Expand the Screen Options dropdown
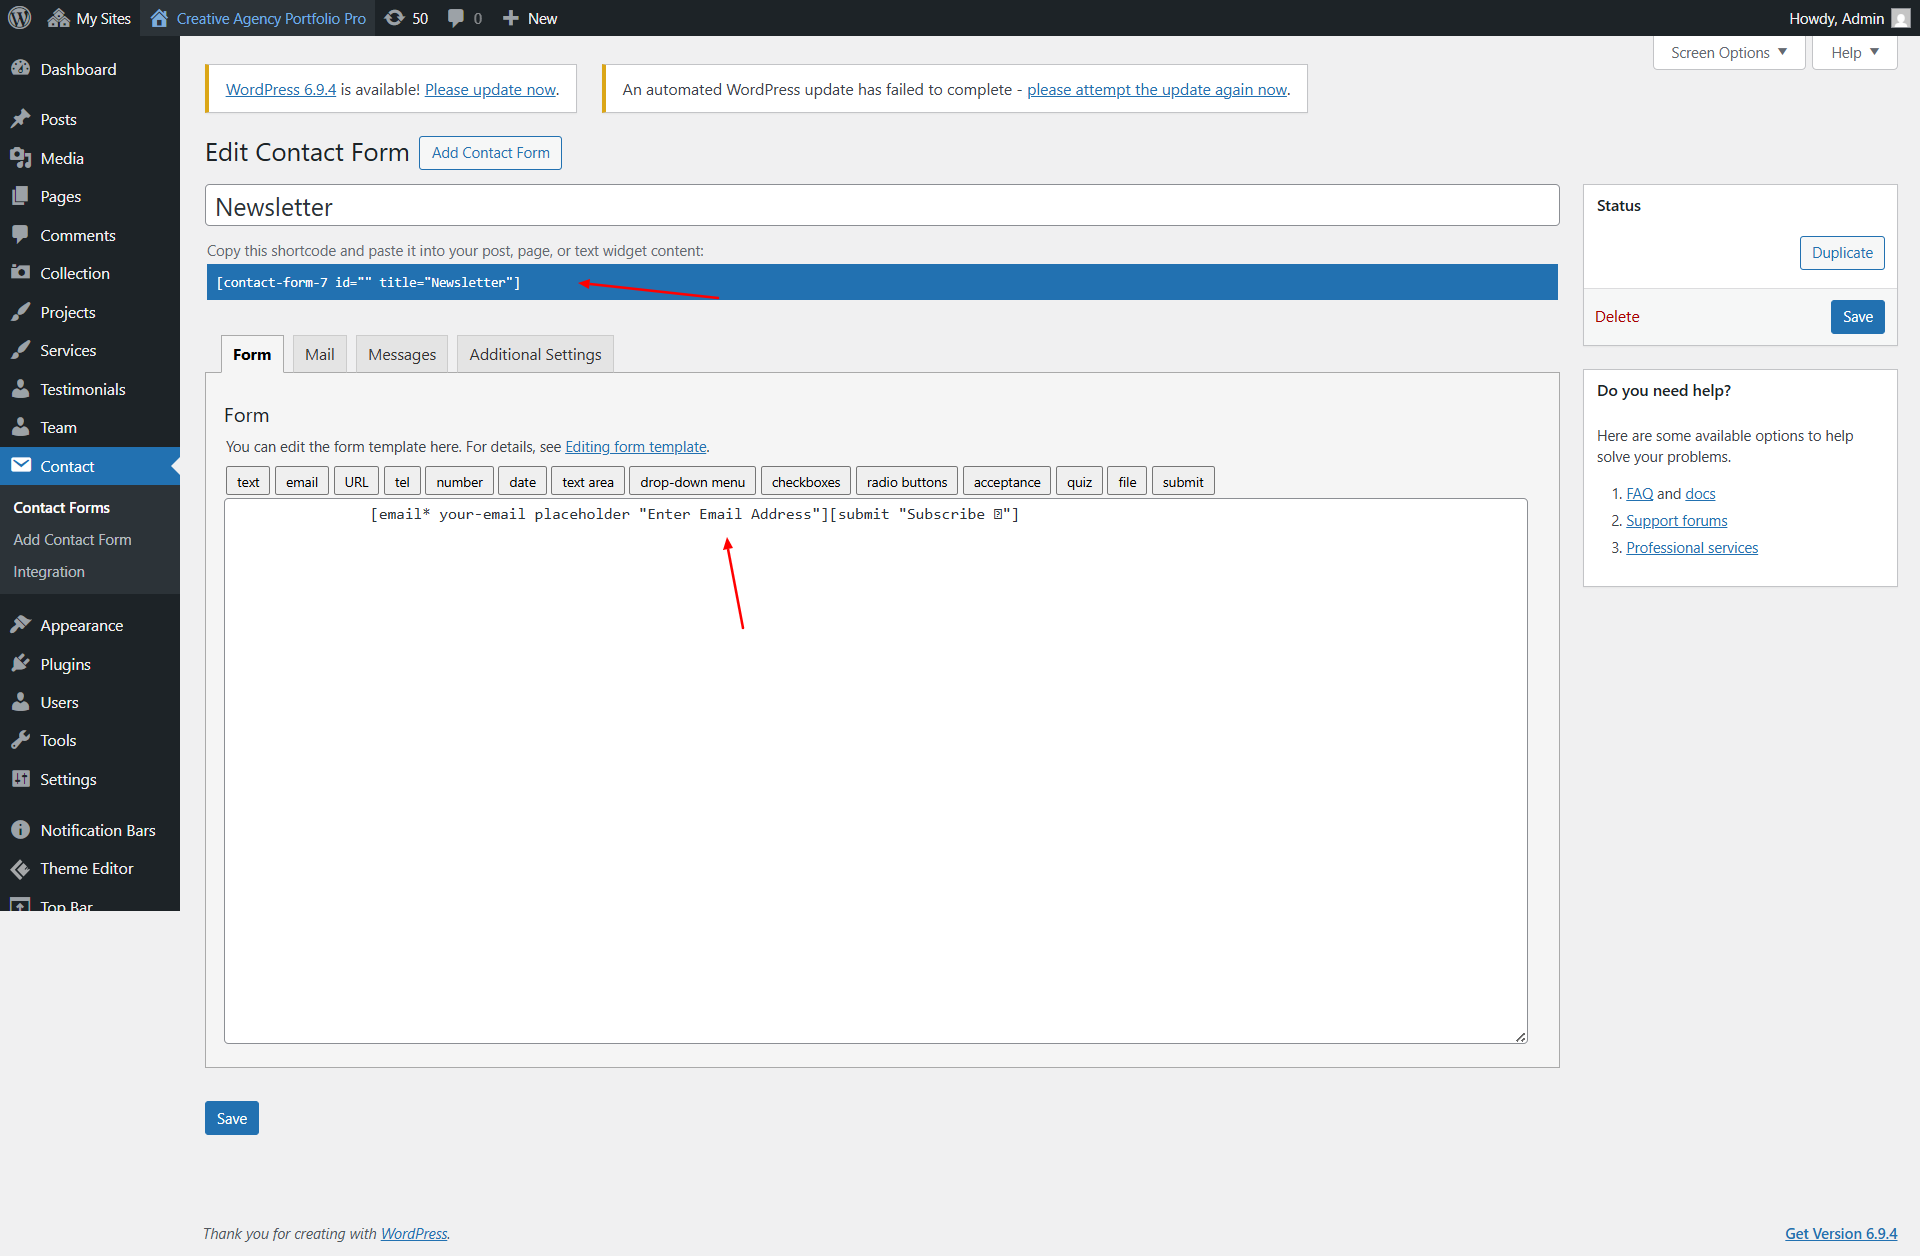Image resolution: width=1920 pixels, height=1256 pixels. click(1729, 53)
